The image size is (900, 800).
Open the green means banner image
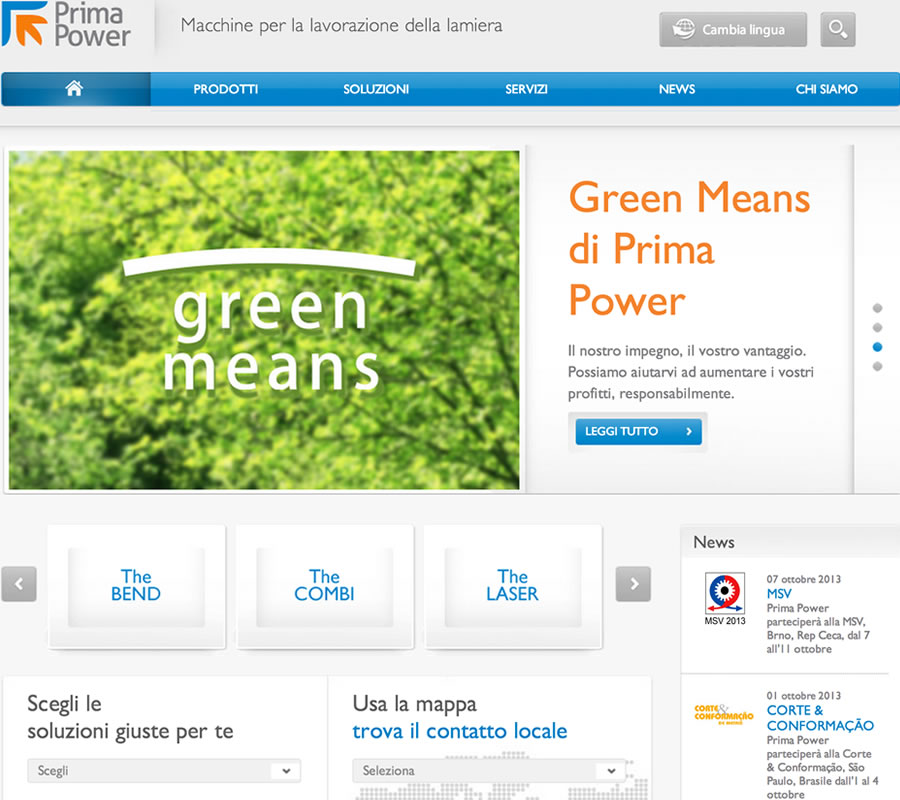point(264,320)
